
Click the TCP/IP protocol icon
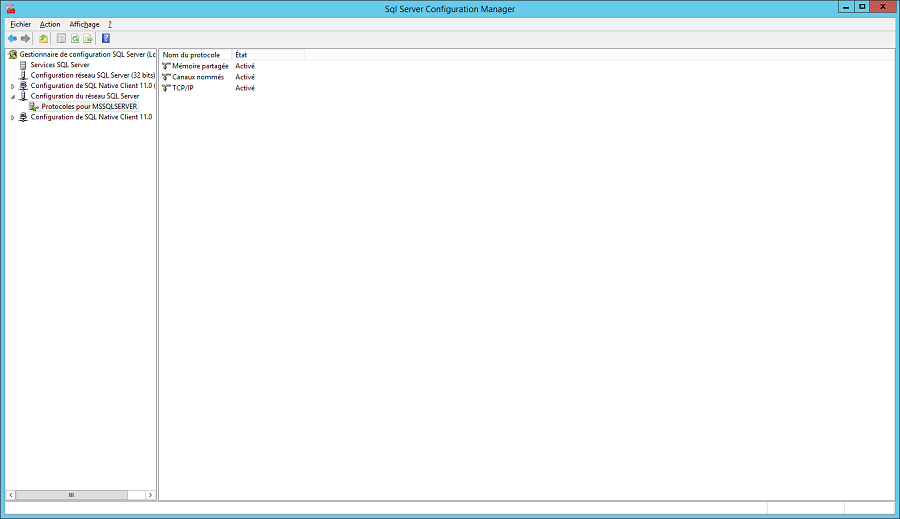[166, 88]
